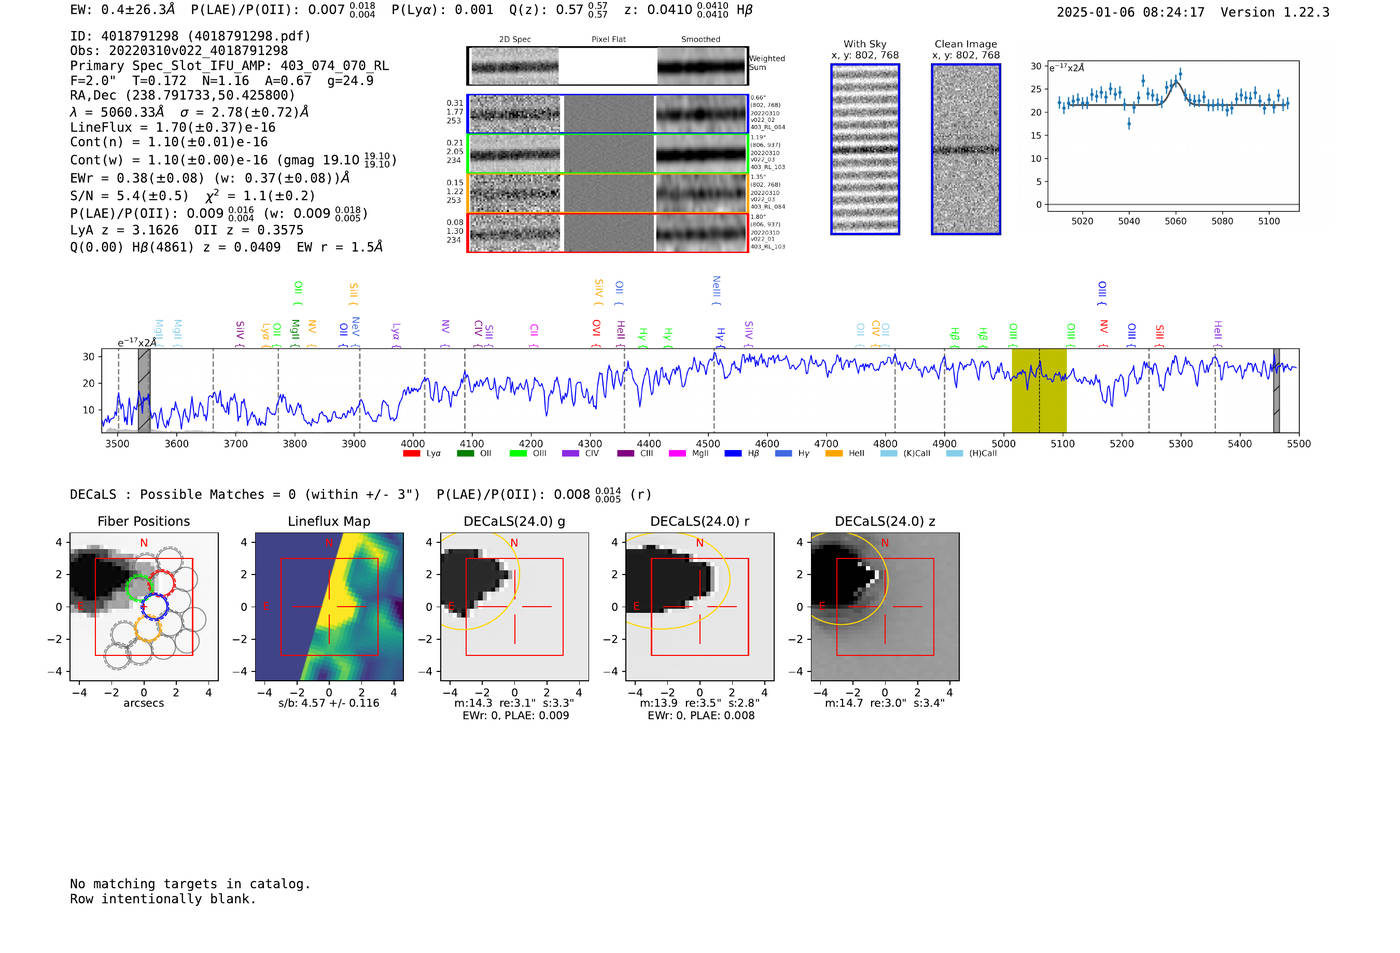Select the red-bordered 2D fiber spectrum row

point(607,233)
